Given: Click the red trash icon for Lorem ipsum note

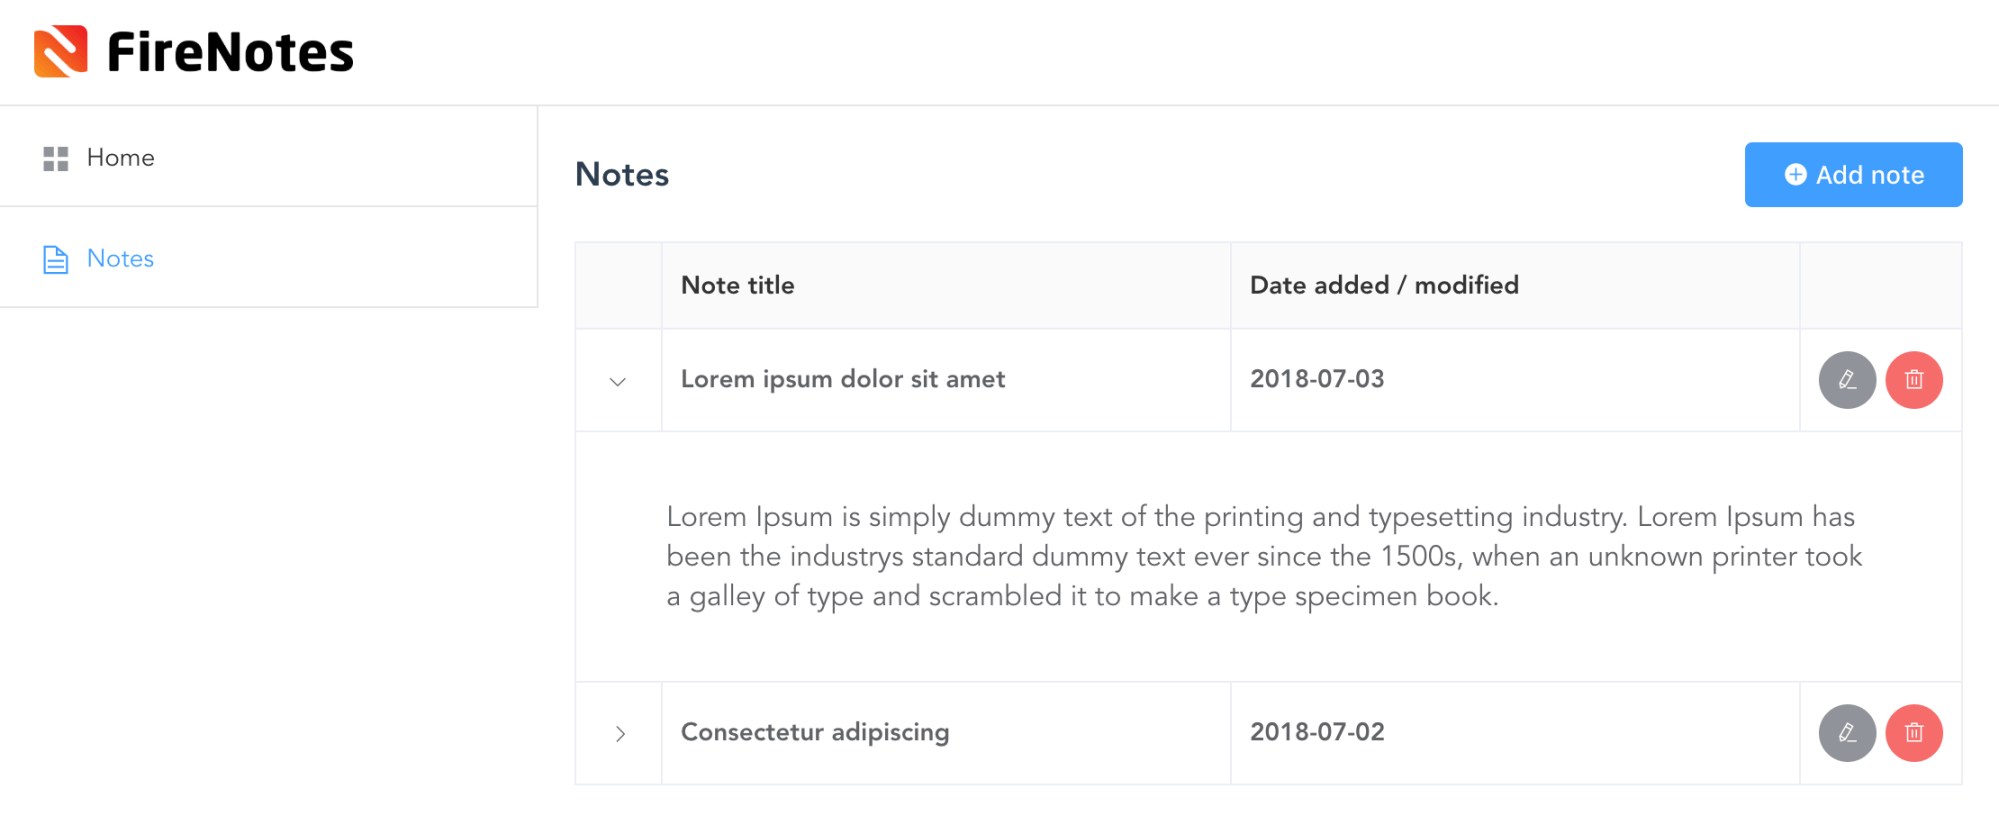Looking at the screenshot, I should pos(1913,379).
